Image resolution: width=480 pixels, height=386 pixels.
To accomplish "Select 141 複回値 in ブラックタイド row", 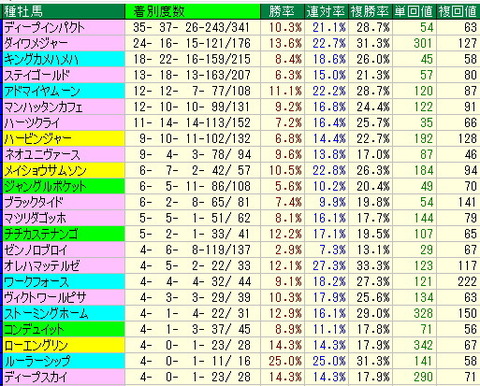I will pos(467,202).
